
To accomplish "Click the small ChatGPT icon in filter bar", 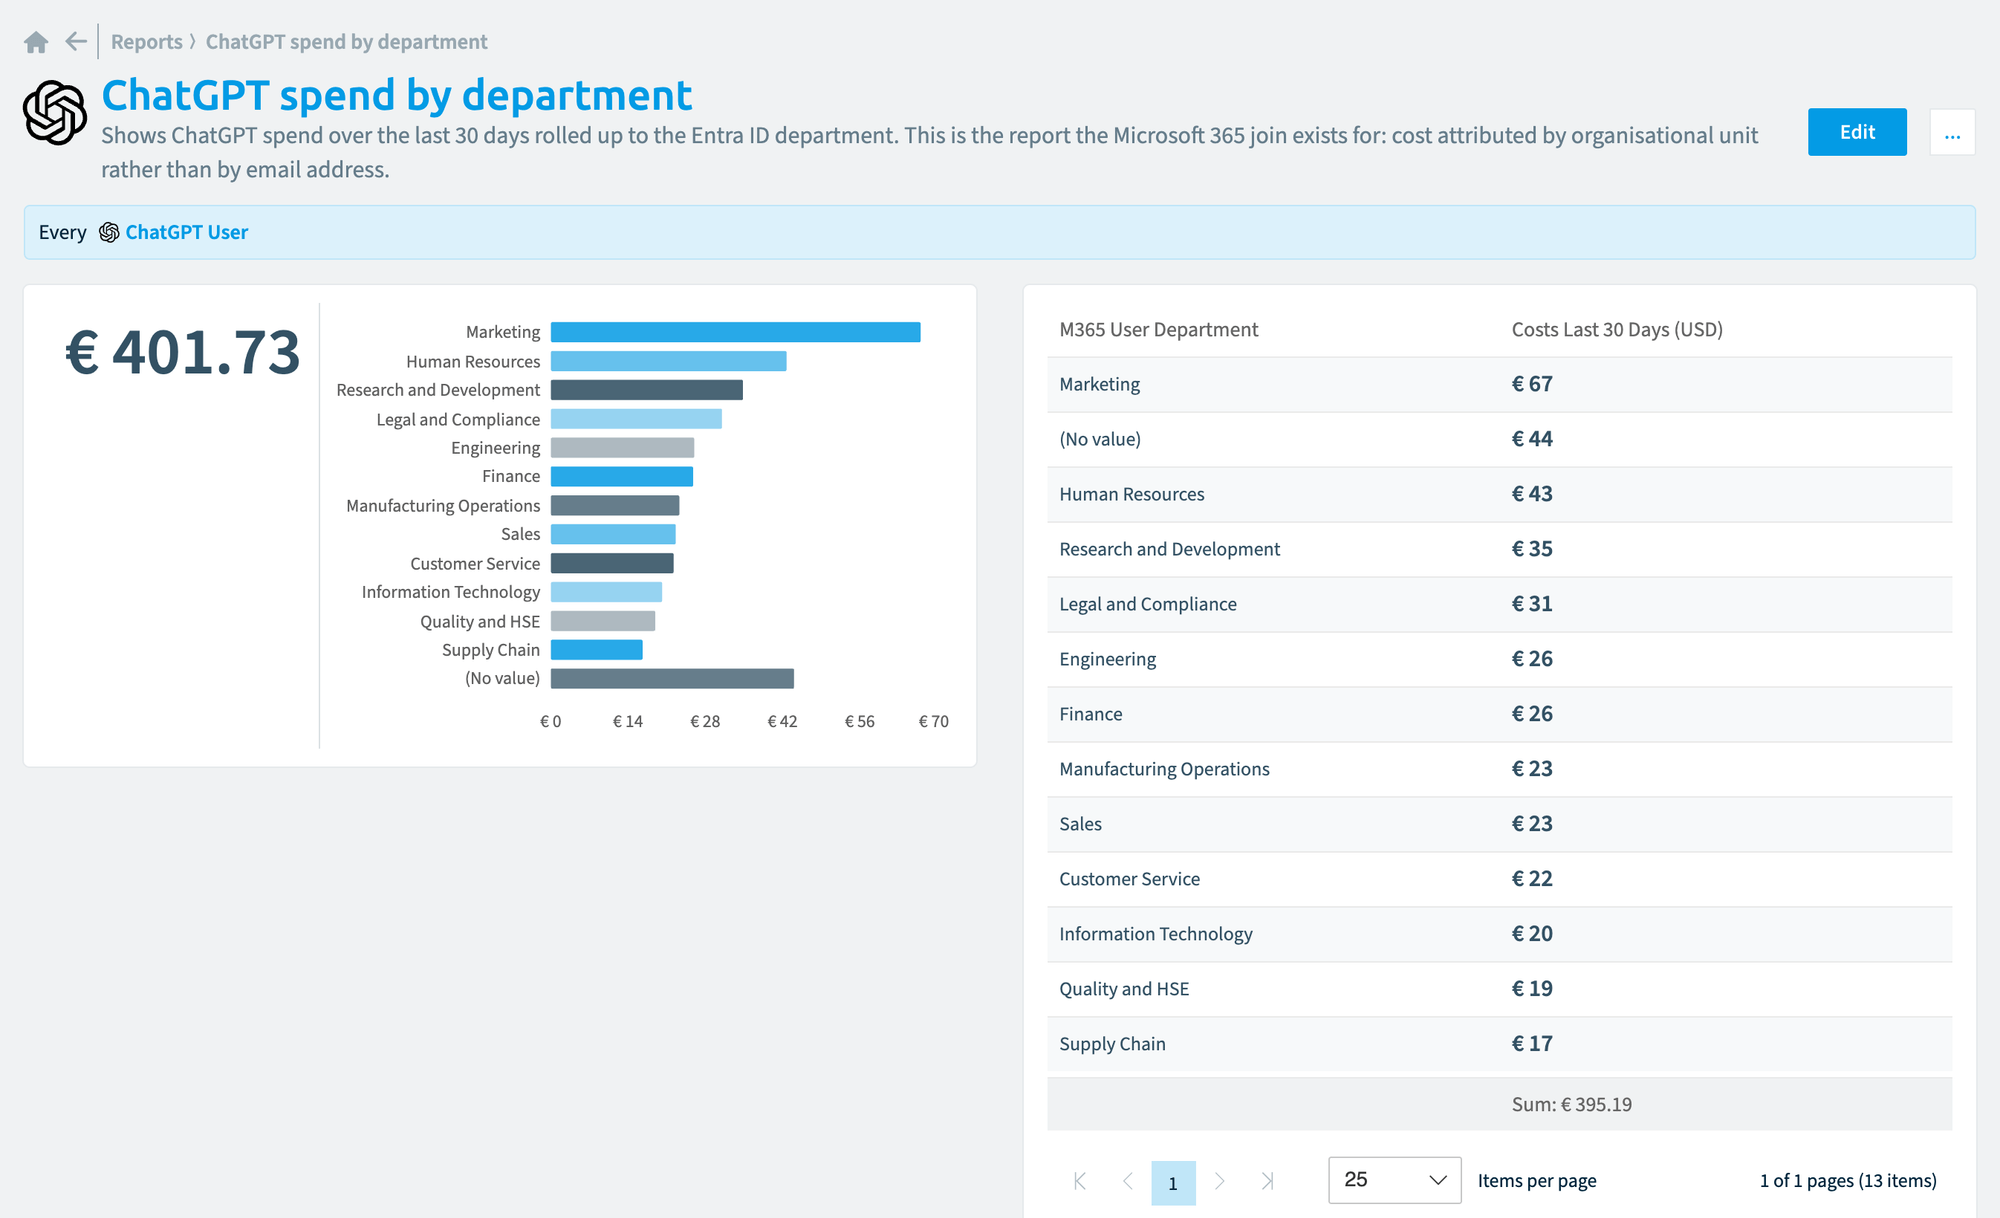I will click(109, 232).
